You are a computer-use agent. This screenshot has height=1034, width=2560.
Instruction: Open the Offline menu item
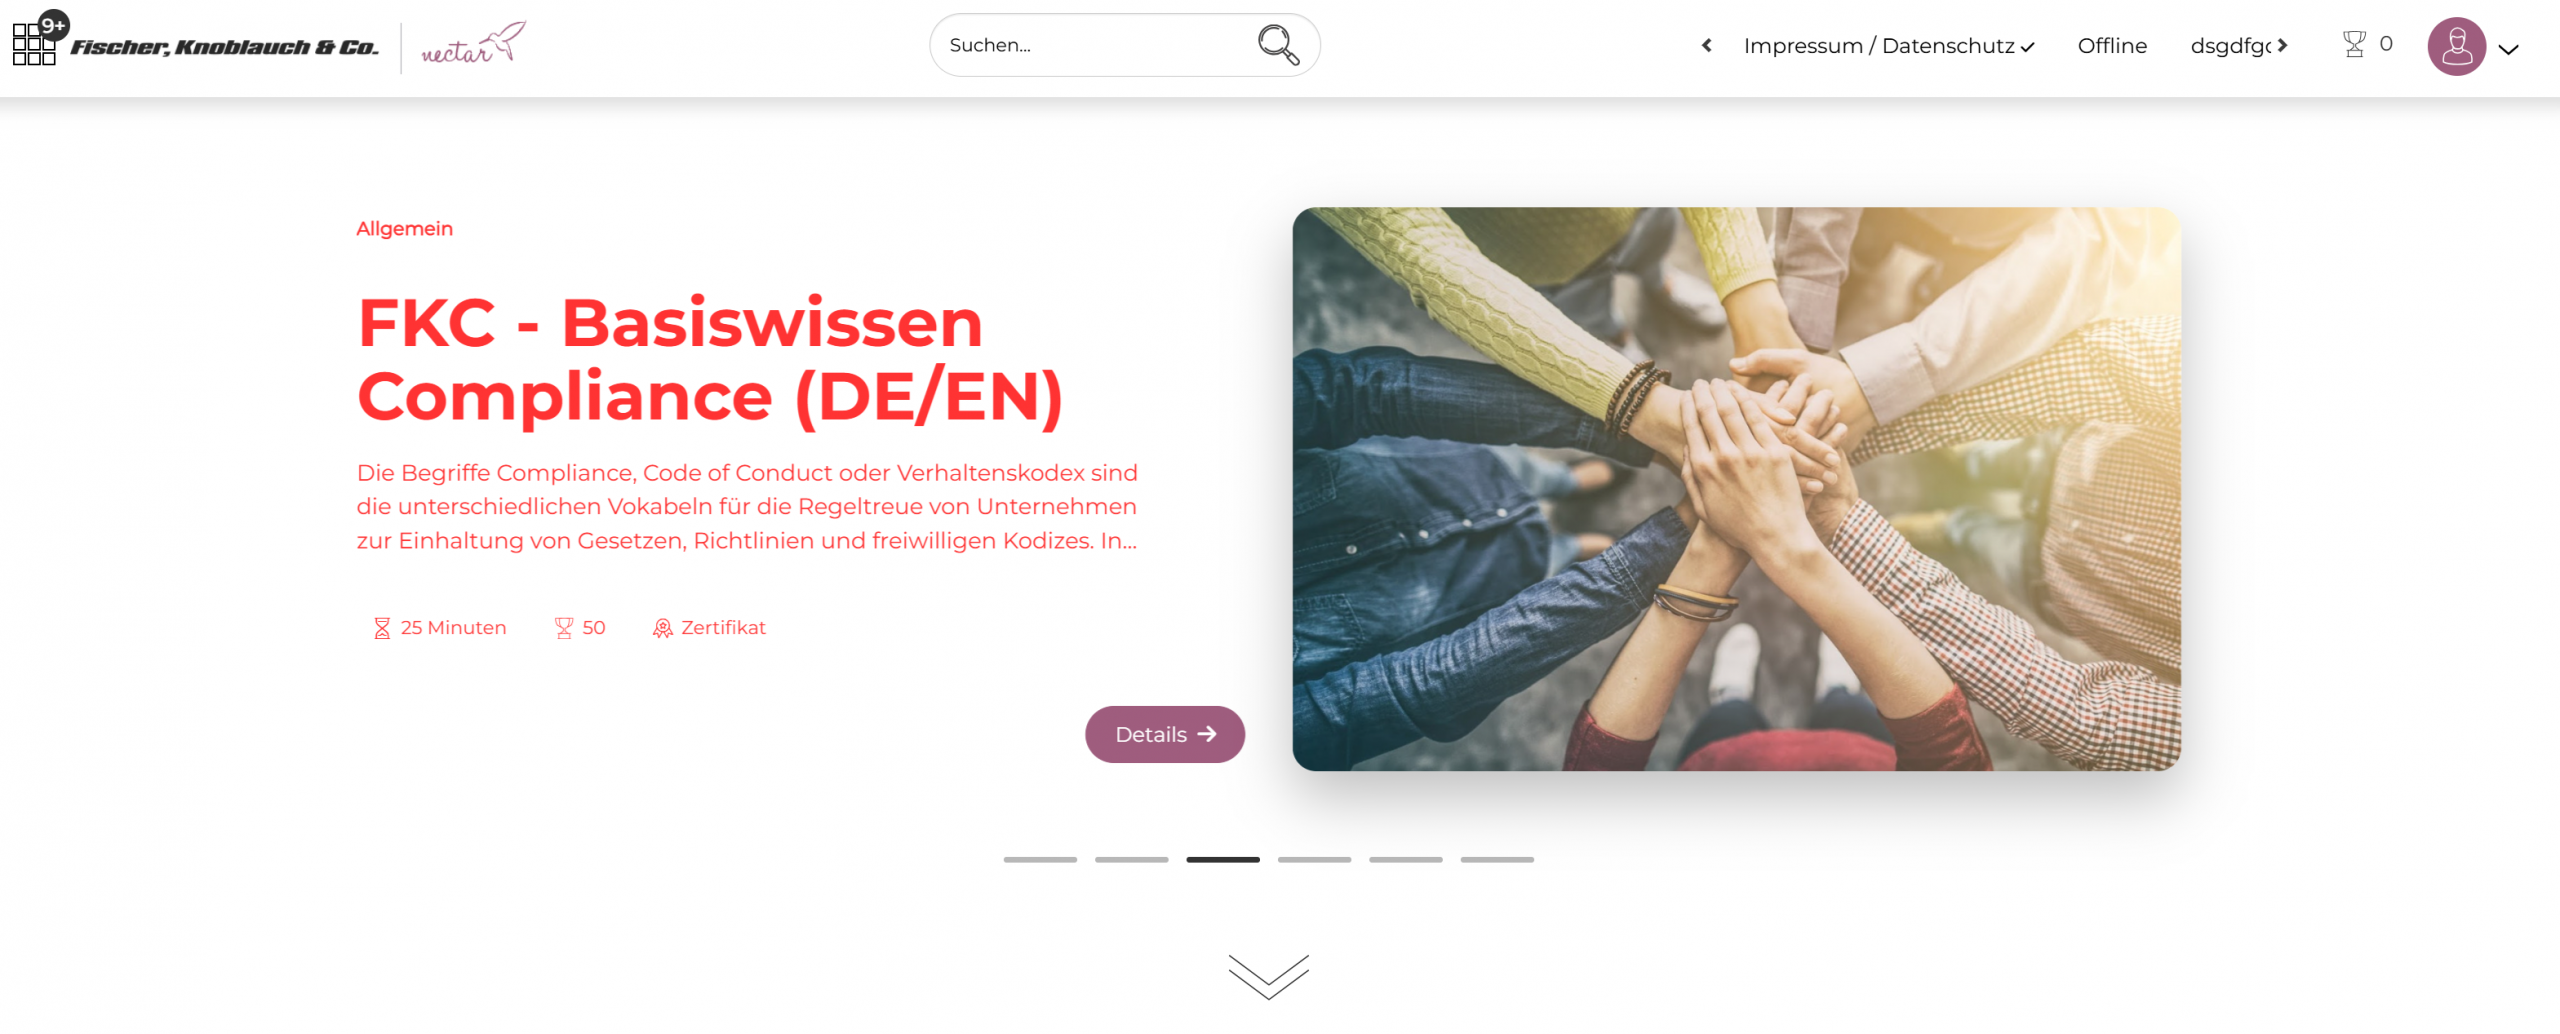(x=2112, y=46)
